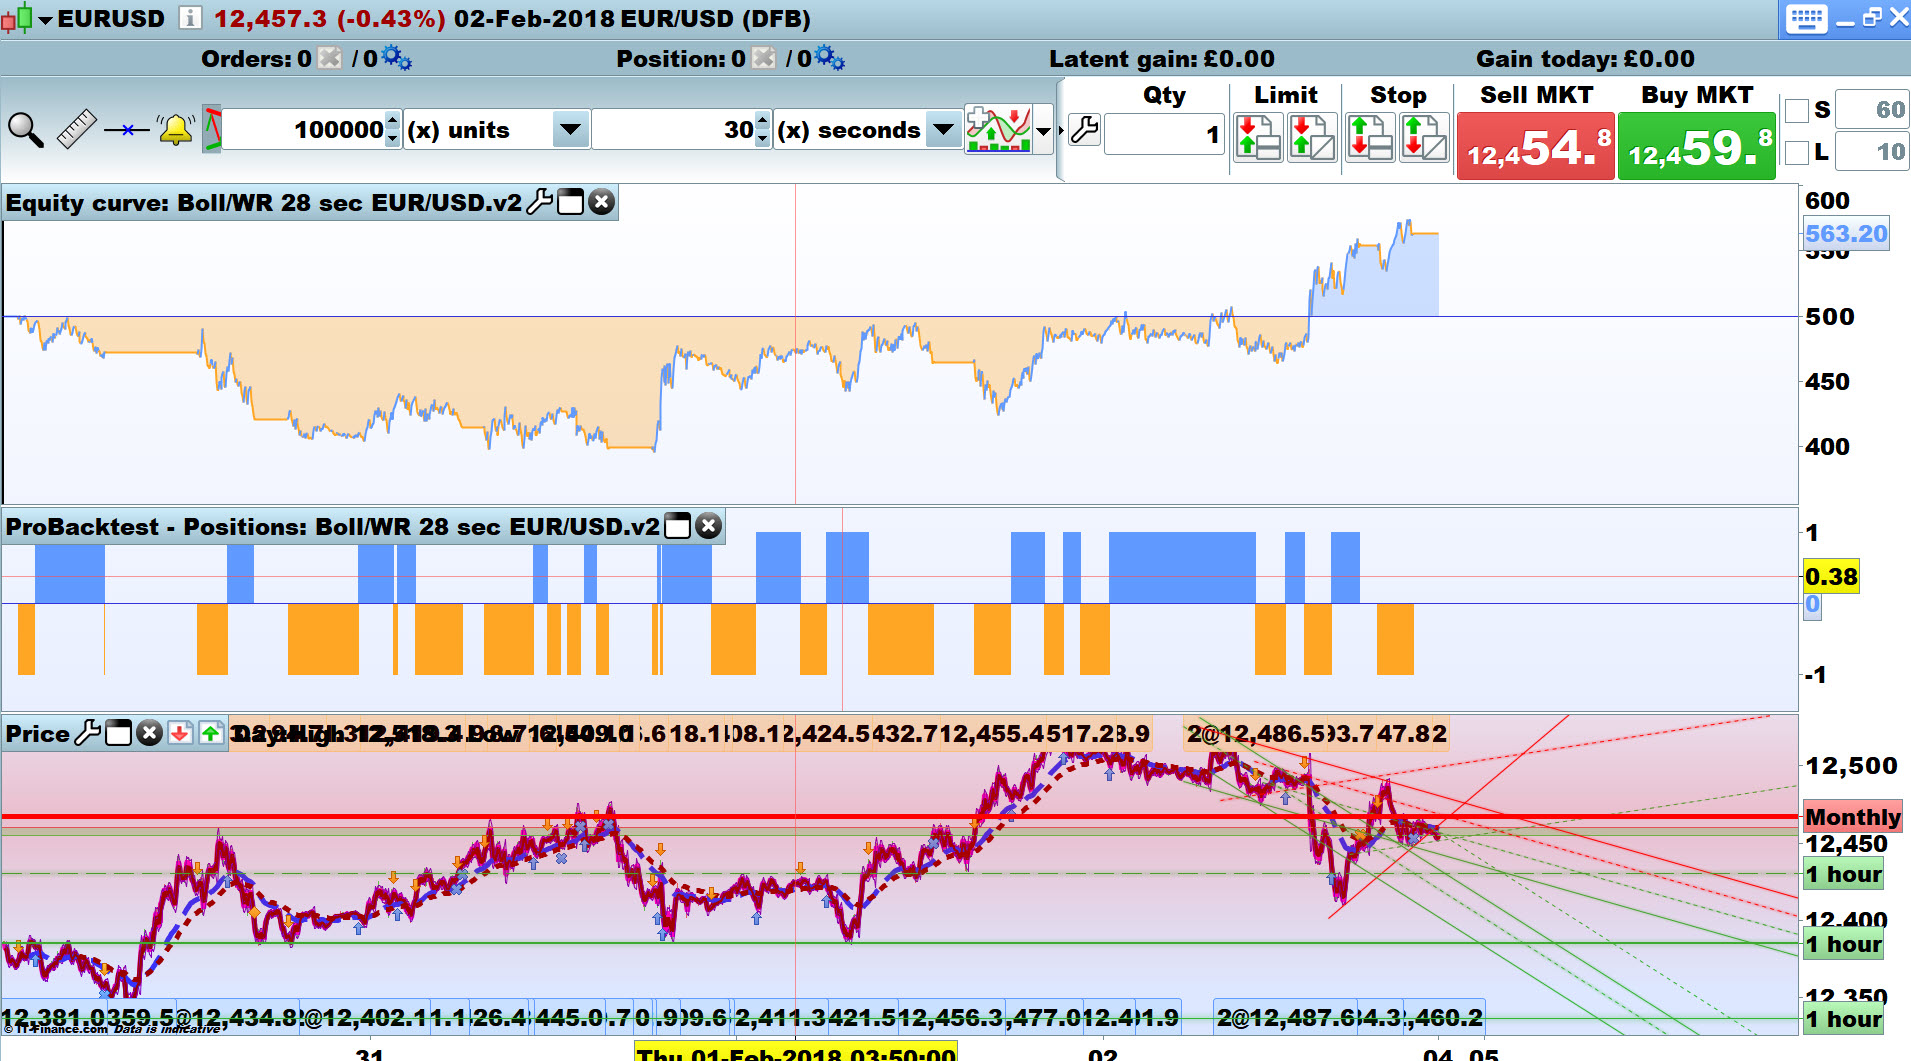Expand the (x) seconds dropdown
The image size is (1911, 1061).
click(x=943, y=129)
